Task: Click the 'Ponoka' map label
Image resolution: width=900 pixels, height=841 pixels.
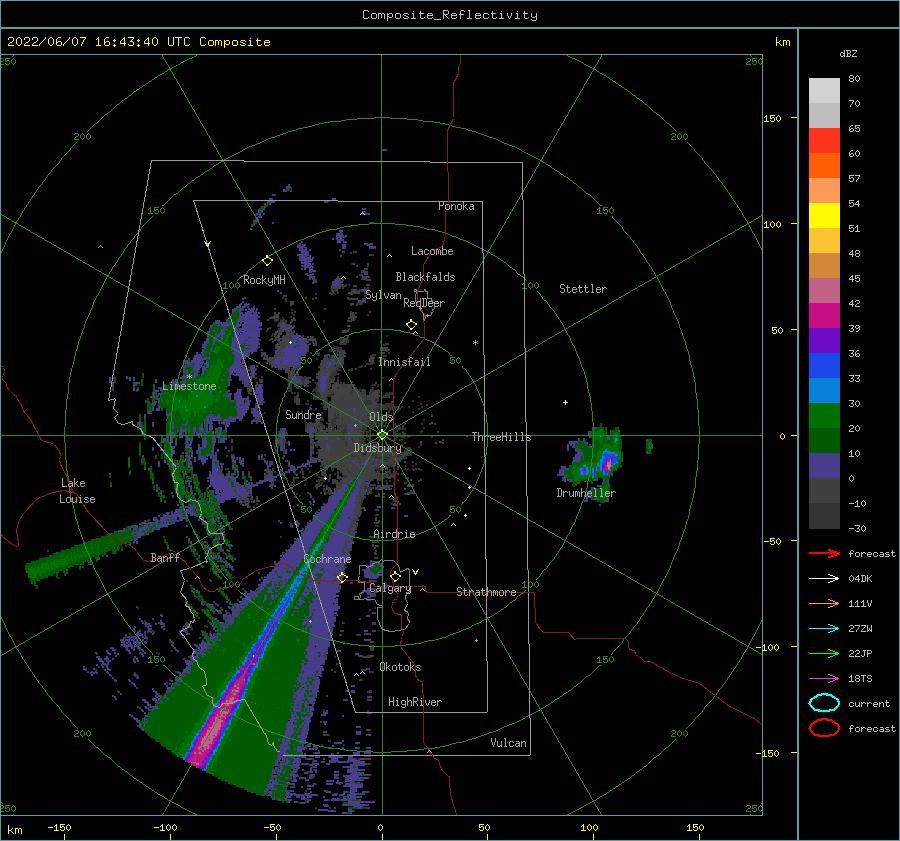Action: 456,206
